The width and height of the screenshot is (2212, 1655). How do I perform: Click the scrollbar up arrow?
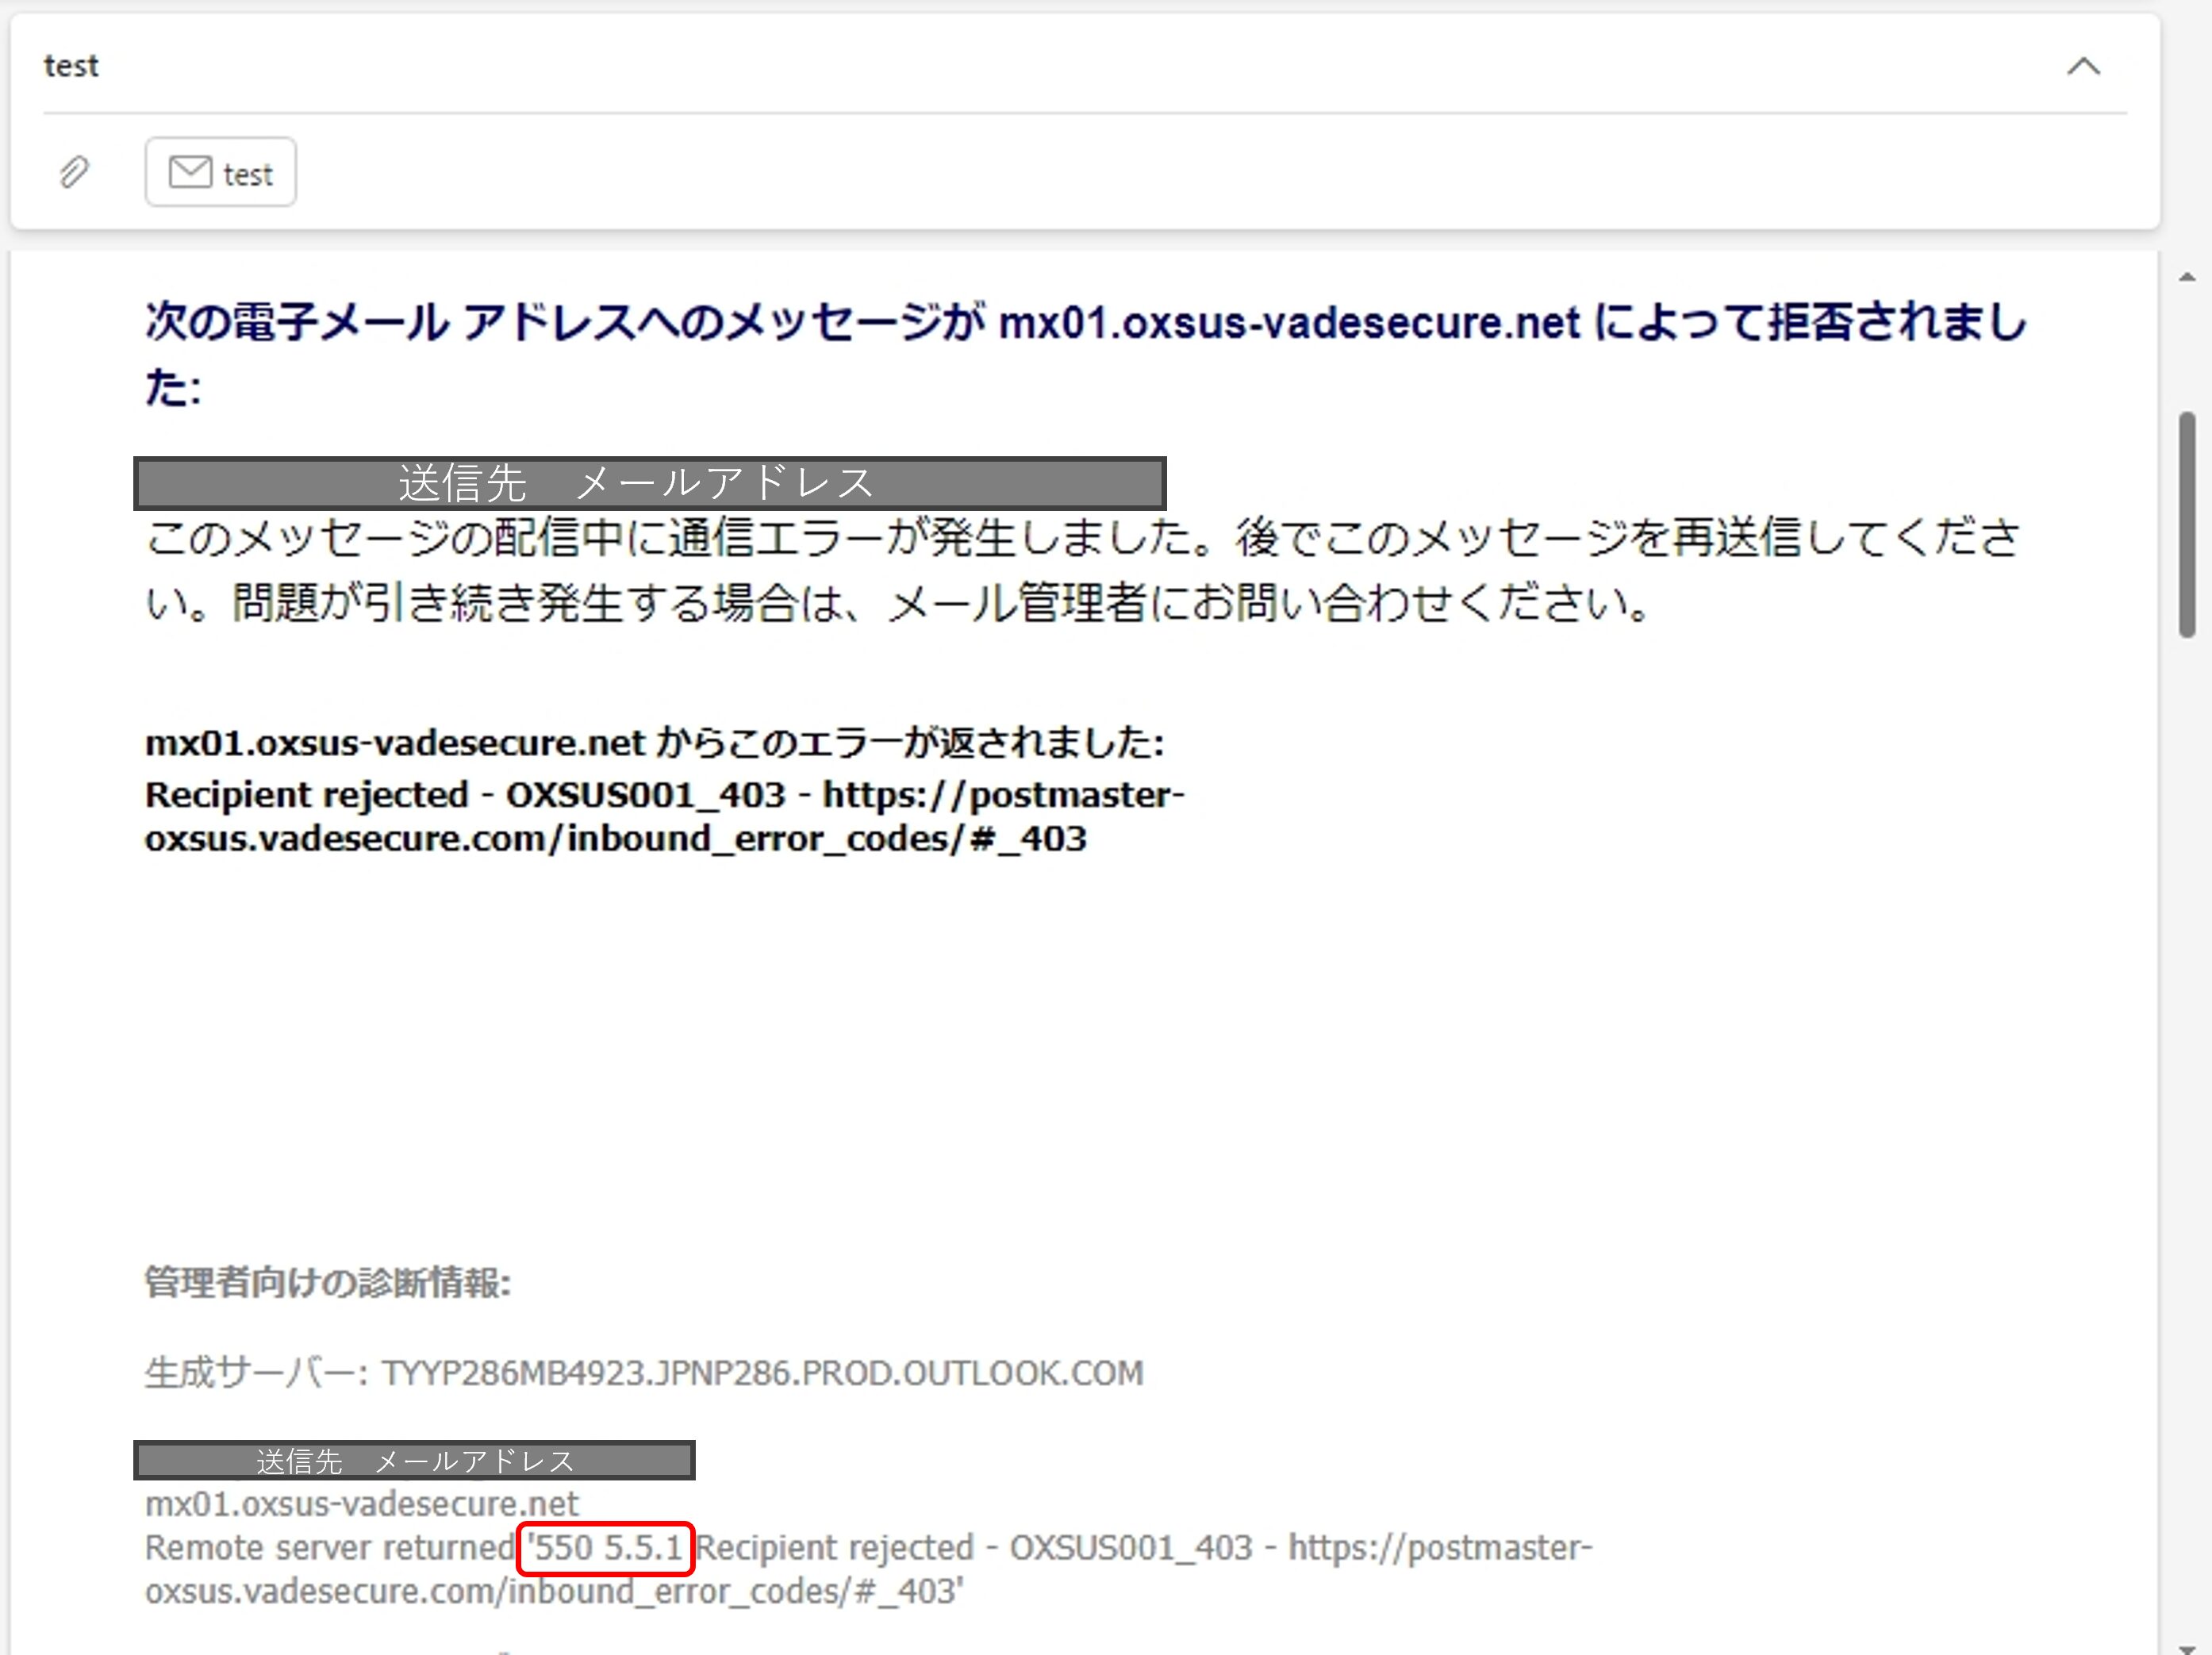[2187, 277]
